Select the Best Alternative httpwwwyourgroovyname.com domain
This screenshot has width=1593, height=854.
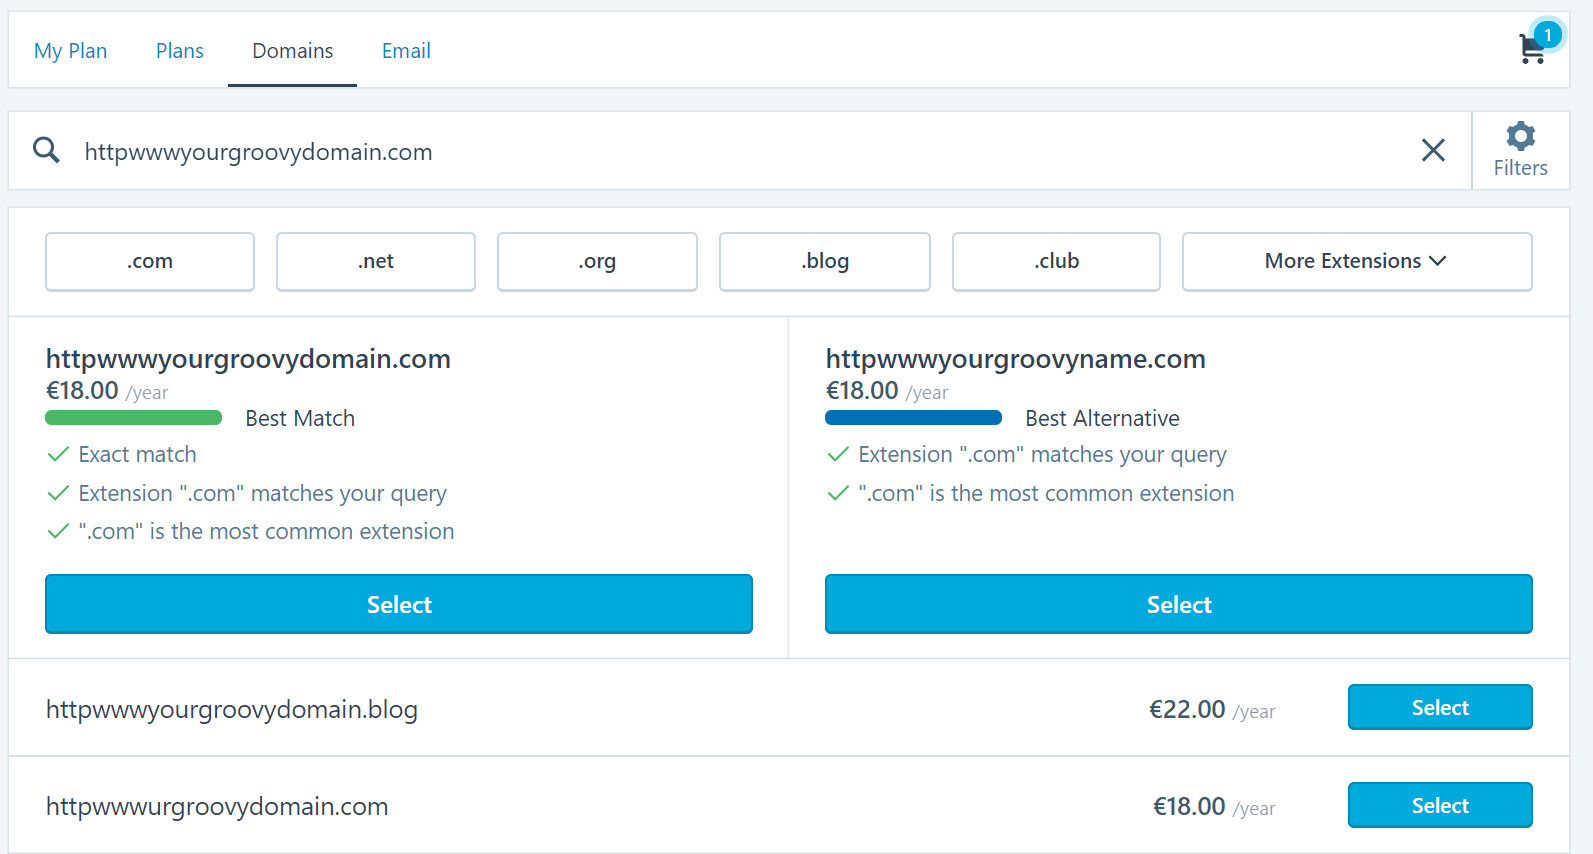click(1178, 604)
